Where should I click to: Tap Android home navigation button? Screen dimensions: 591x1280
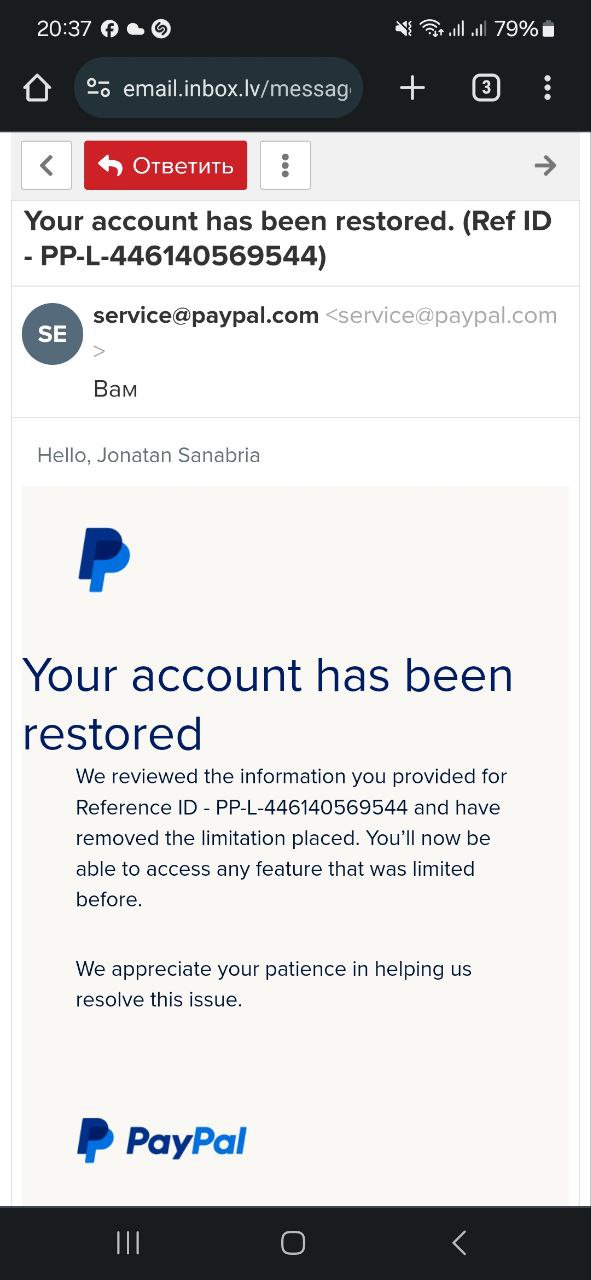click(x=293, y=1243)
